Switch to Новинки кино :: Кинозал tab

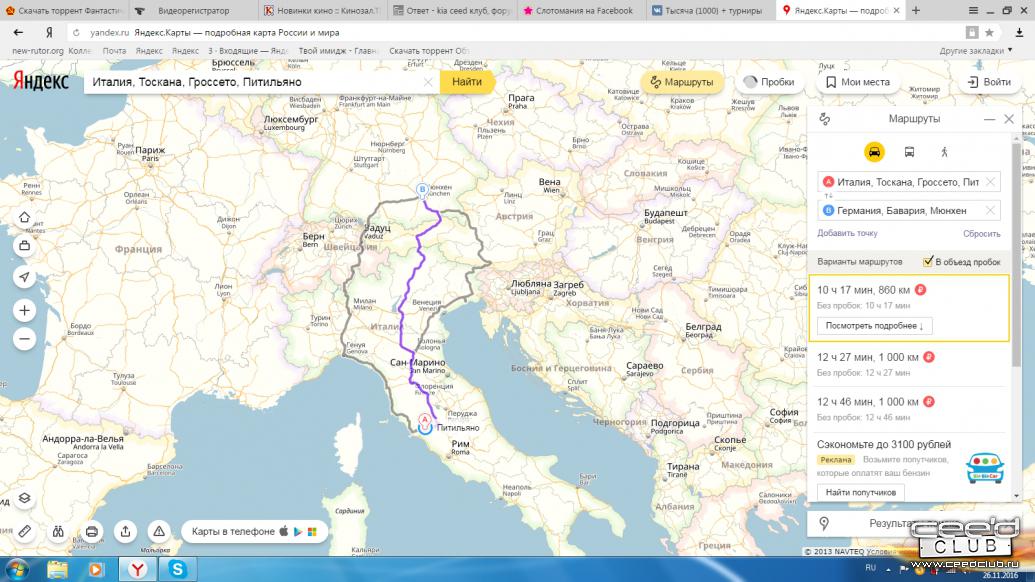coord(321,11)
